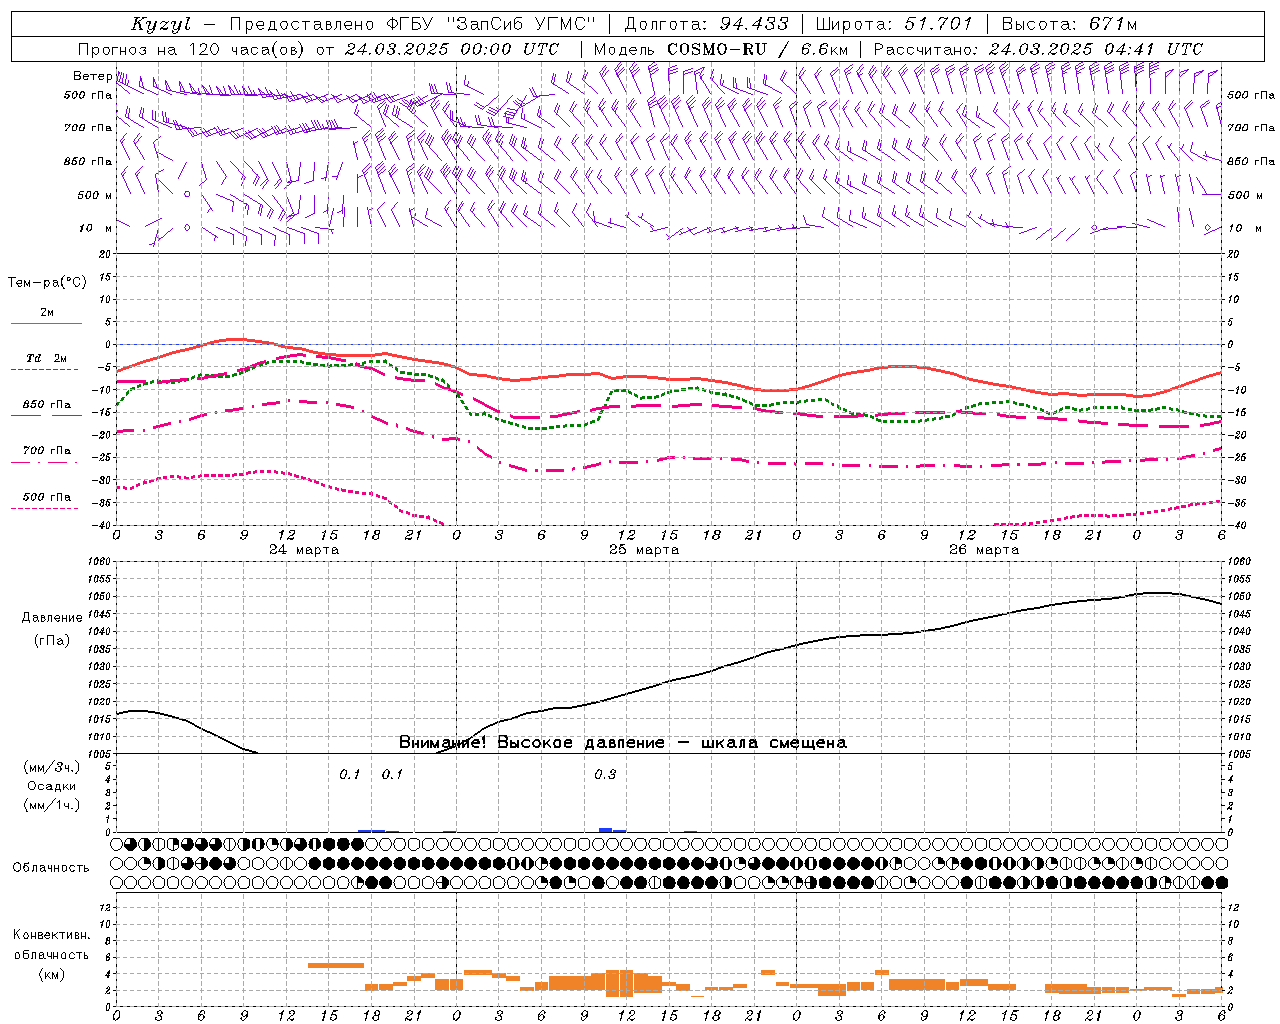Click the warning Внимание! Высокое давление – шкала смещена
This screenshot has height=1024, width=1280.
pos(622,743)
